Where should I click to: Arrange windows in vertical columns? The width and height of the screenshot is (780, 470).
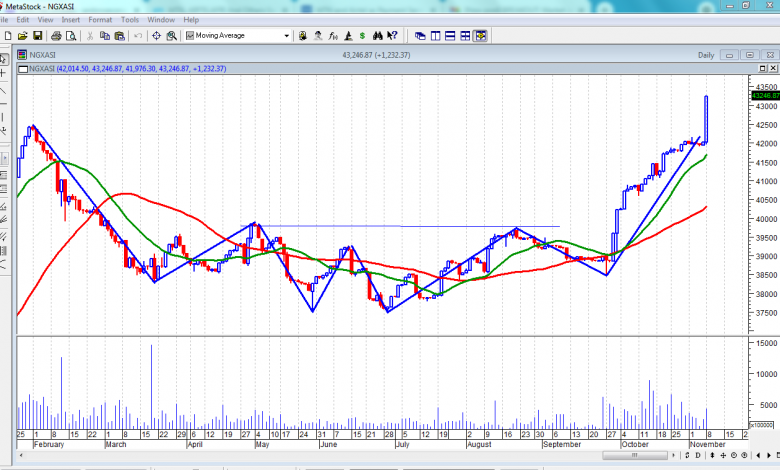pyautogui.click(x=435, y=36)
